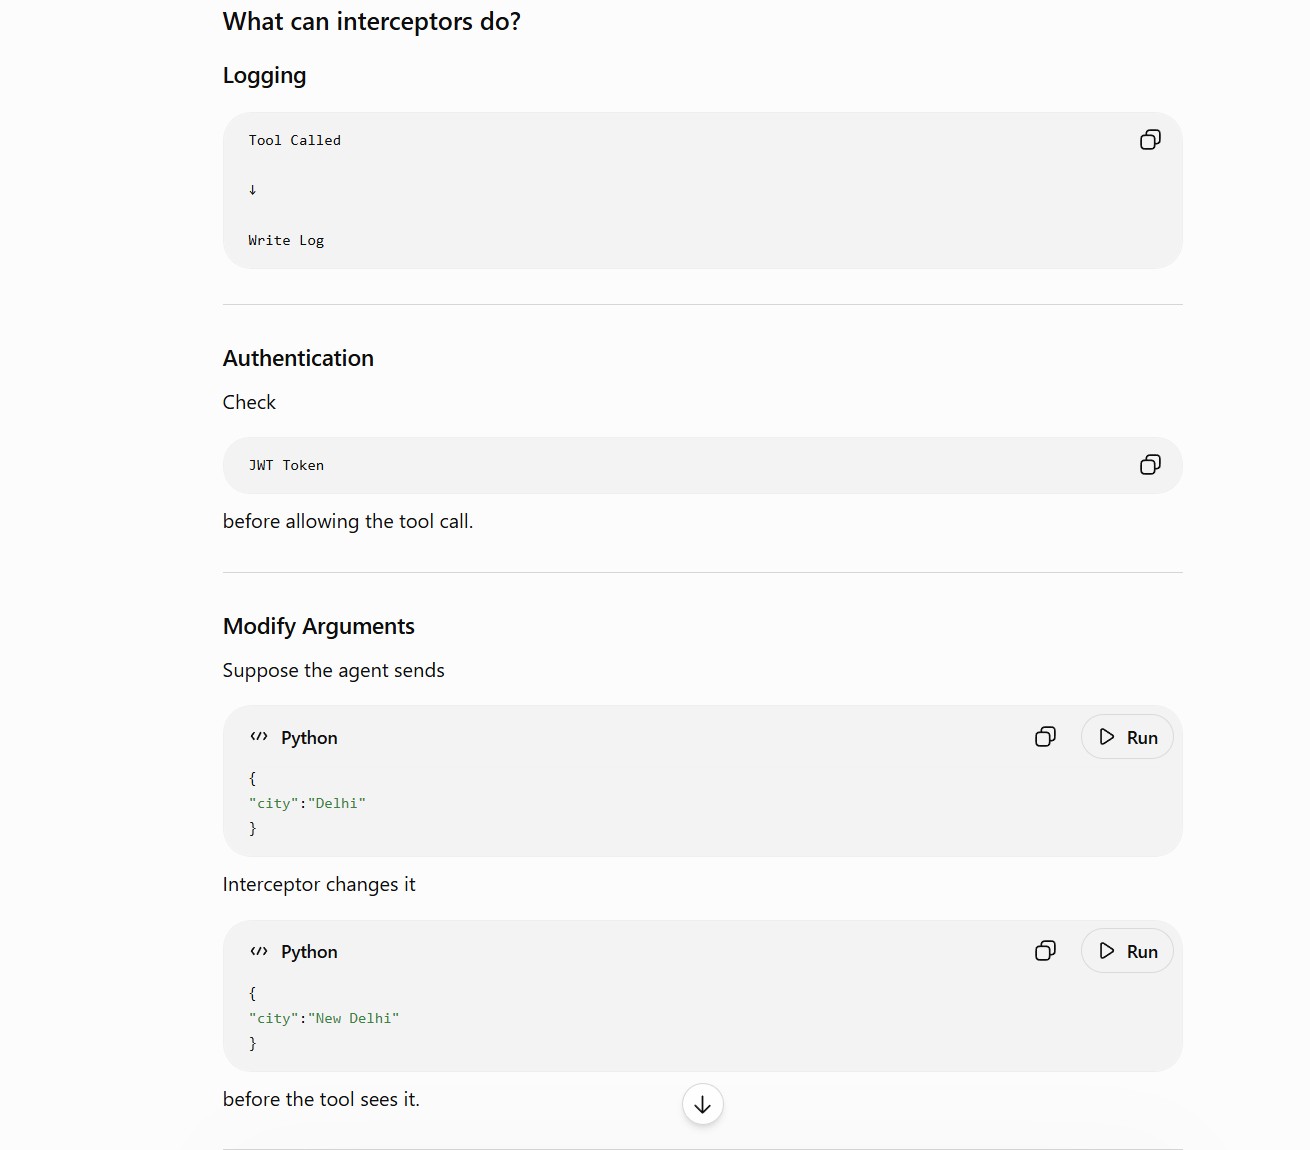Click the Modify Arguments heading

click(x=319, y=626)
